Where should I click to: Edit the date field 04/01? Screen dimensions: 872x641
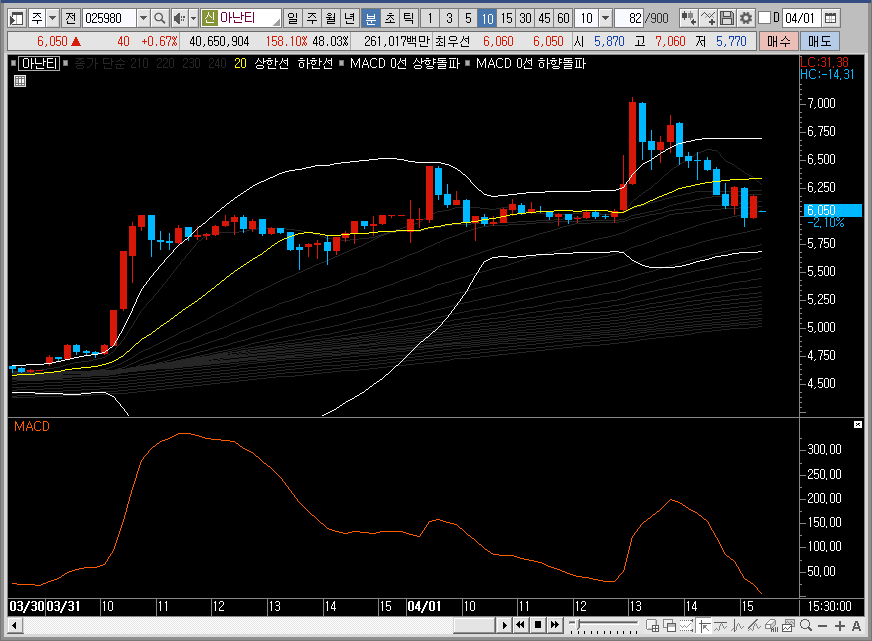point(801,18)
